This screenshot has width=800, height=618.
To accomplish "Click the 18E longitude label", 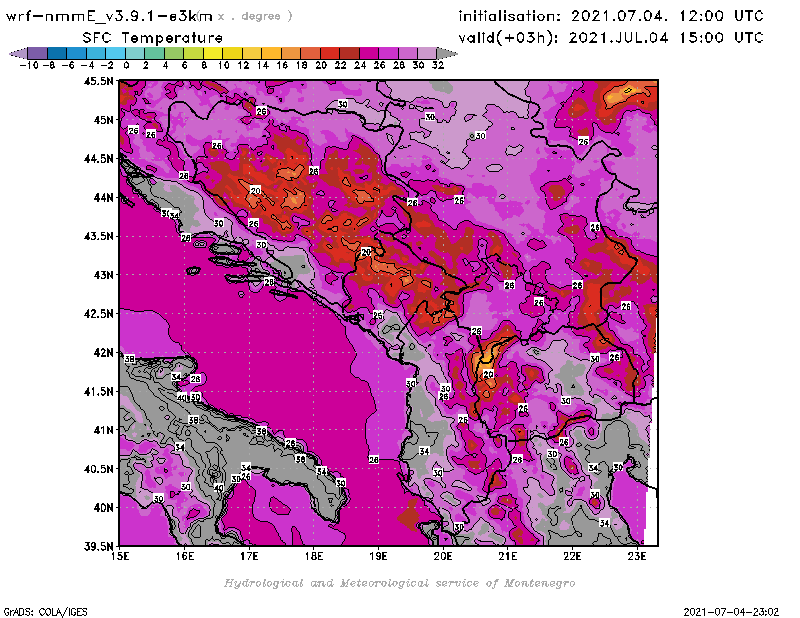I will coord(314,556).
